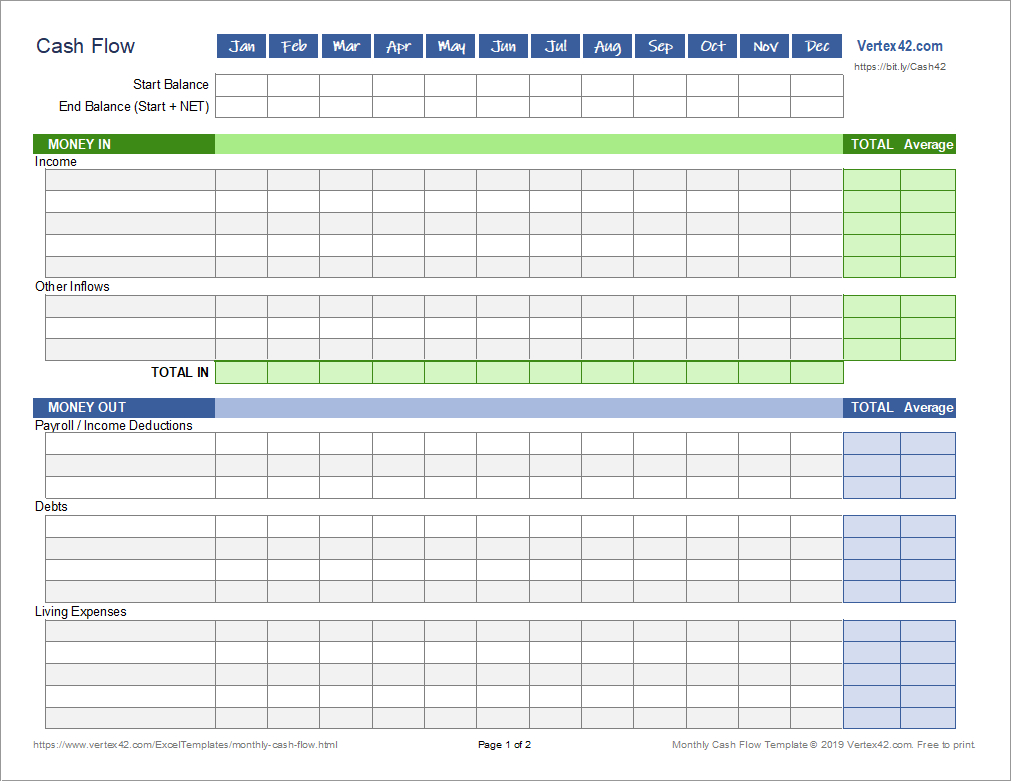Select the Debts section label
This screenshot has width=1011, height=781.
click(x=50, y=506)
